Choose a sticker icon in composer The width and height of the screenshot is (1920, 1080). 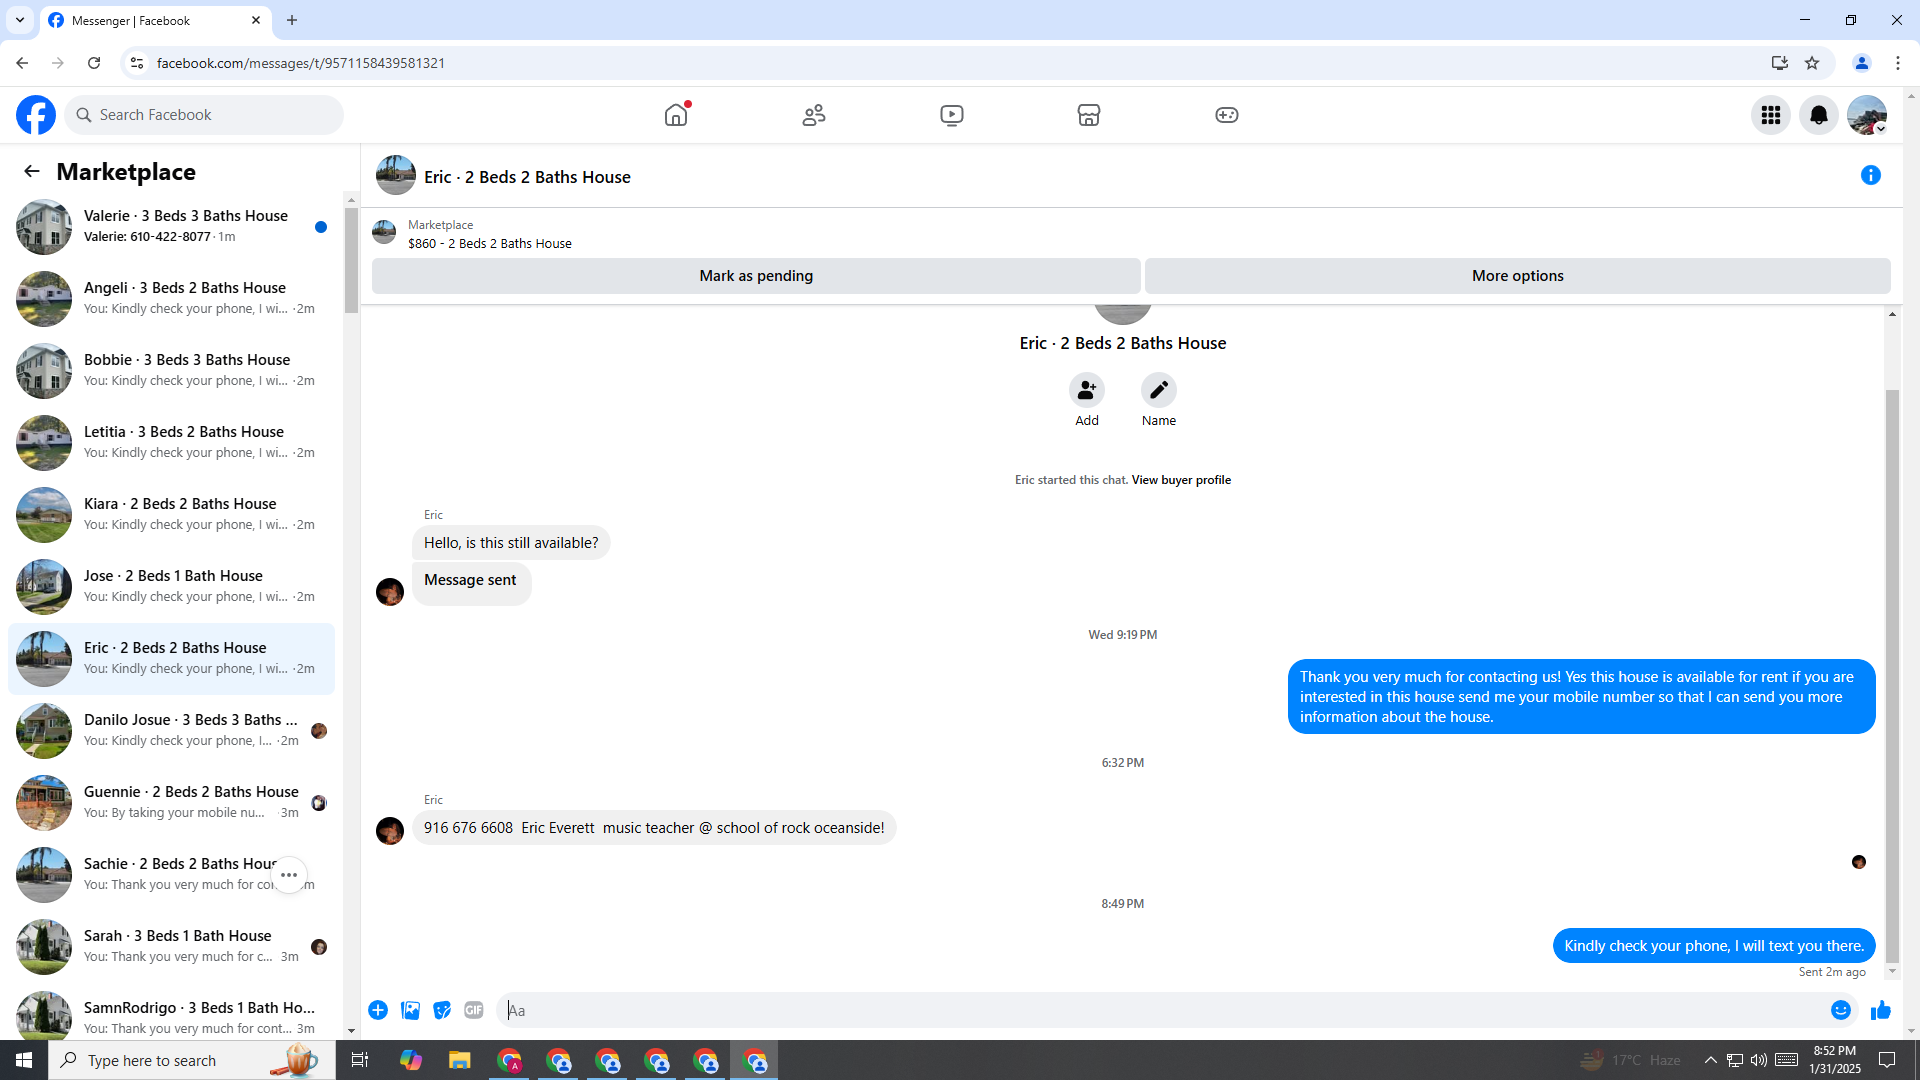point(442,1010)
